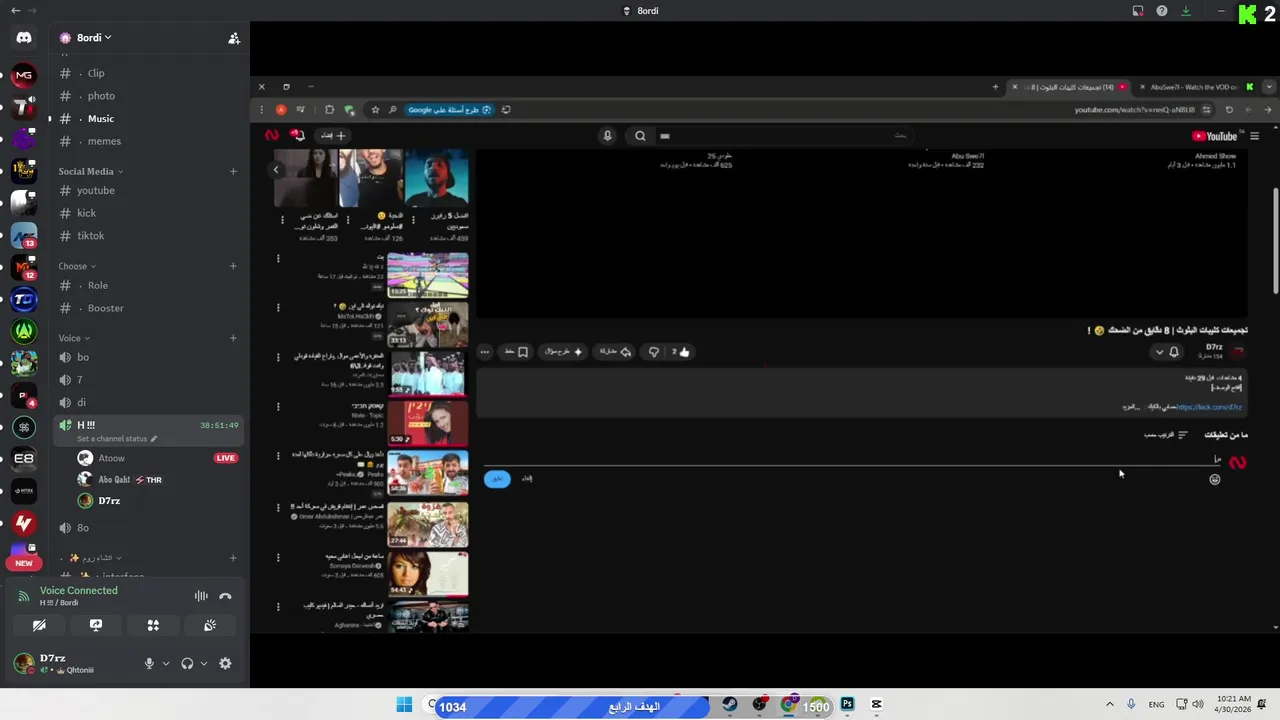Click the blue comment submit button
The height and width of the screenshot is (720, 1280).
tap(497, 479)
